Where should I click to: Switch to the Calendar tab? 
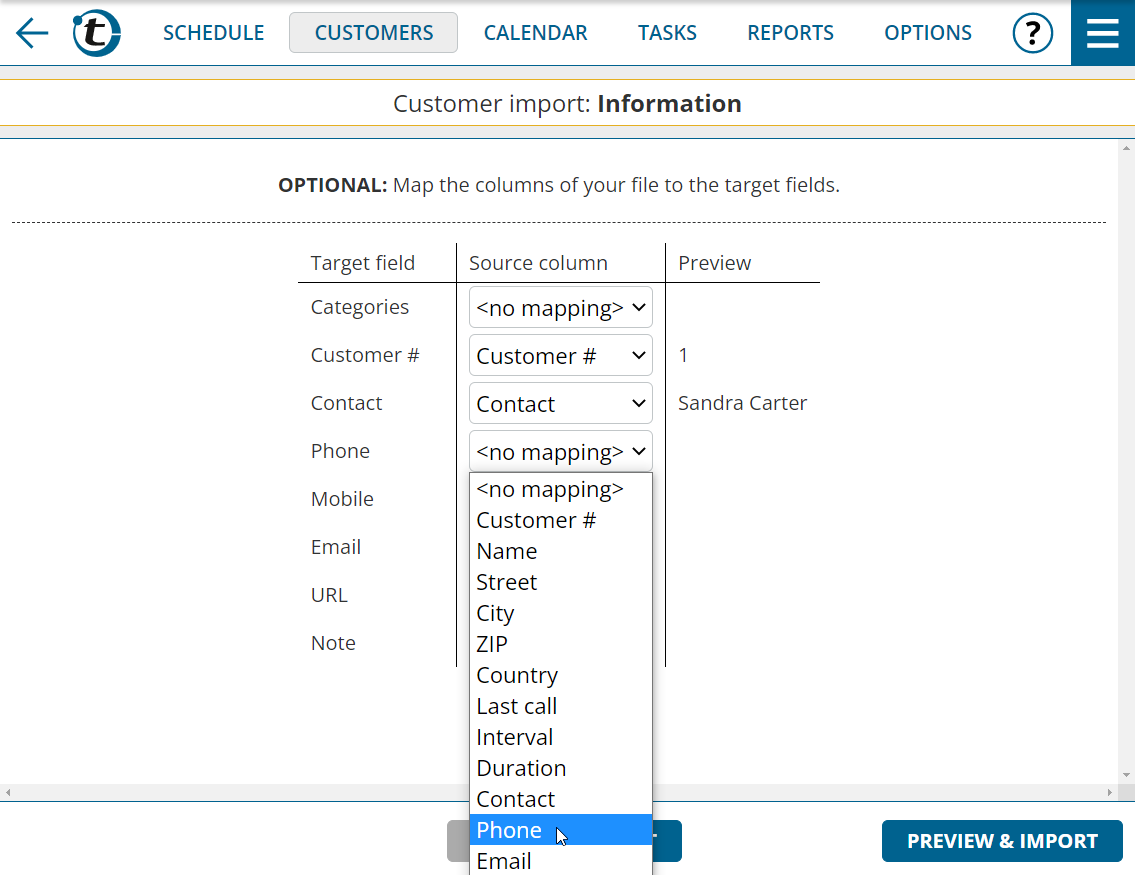click(535, 33)
